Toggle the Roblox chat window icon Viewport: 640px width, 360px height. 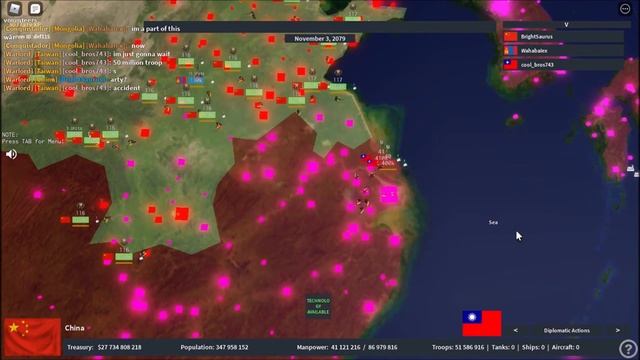pos(36,9)
